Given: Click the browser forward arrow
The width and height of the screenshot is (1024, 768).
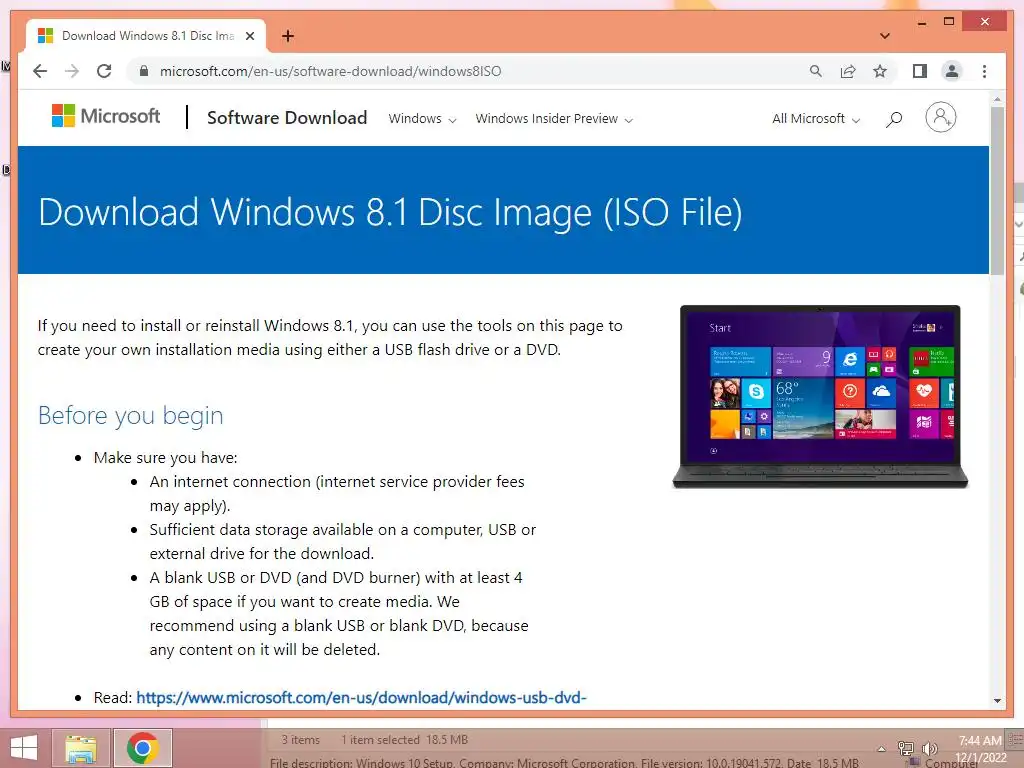Looking at the screenshot, I should tap(72, 71).
